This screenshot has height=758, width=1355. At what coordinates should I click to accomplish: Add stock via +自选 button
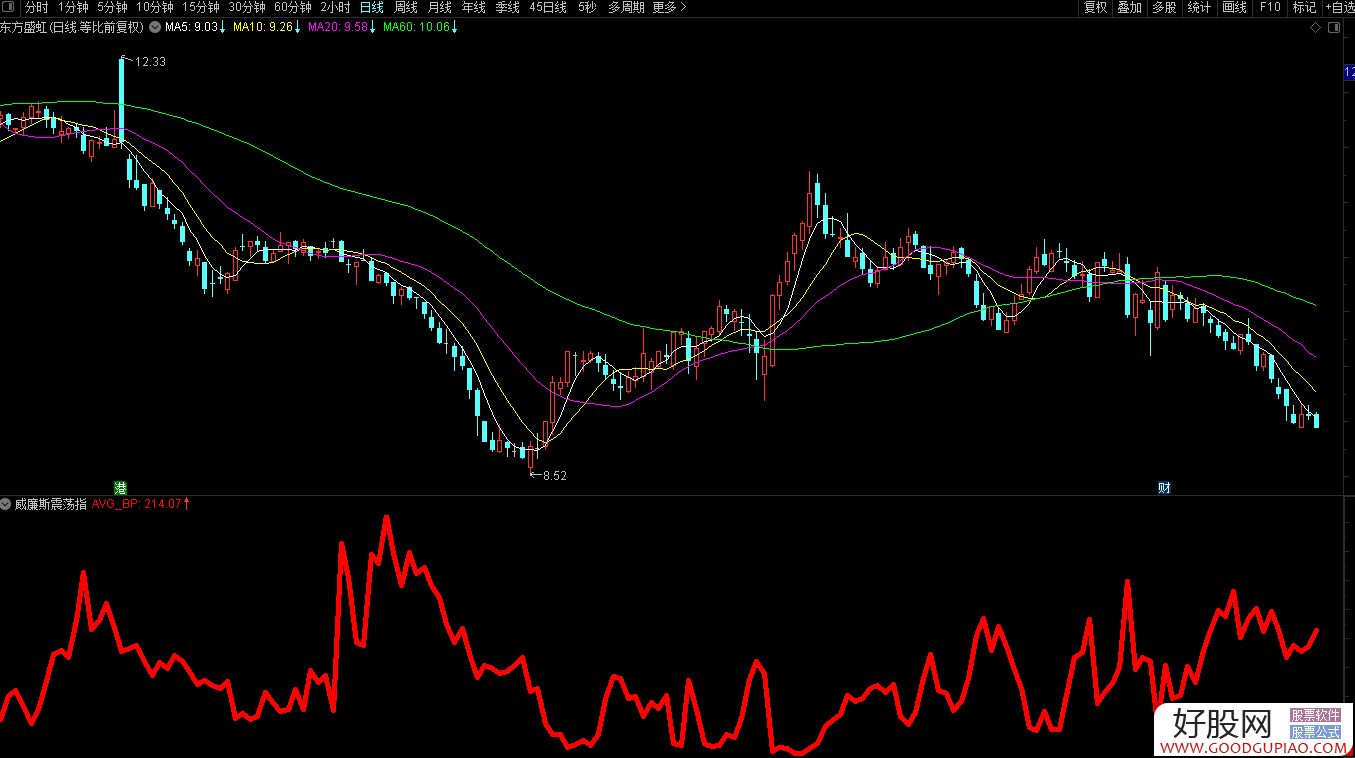coord(1339,7)
